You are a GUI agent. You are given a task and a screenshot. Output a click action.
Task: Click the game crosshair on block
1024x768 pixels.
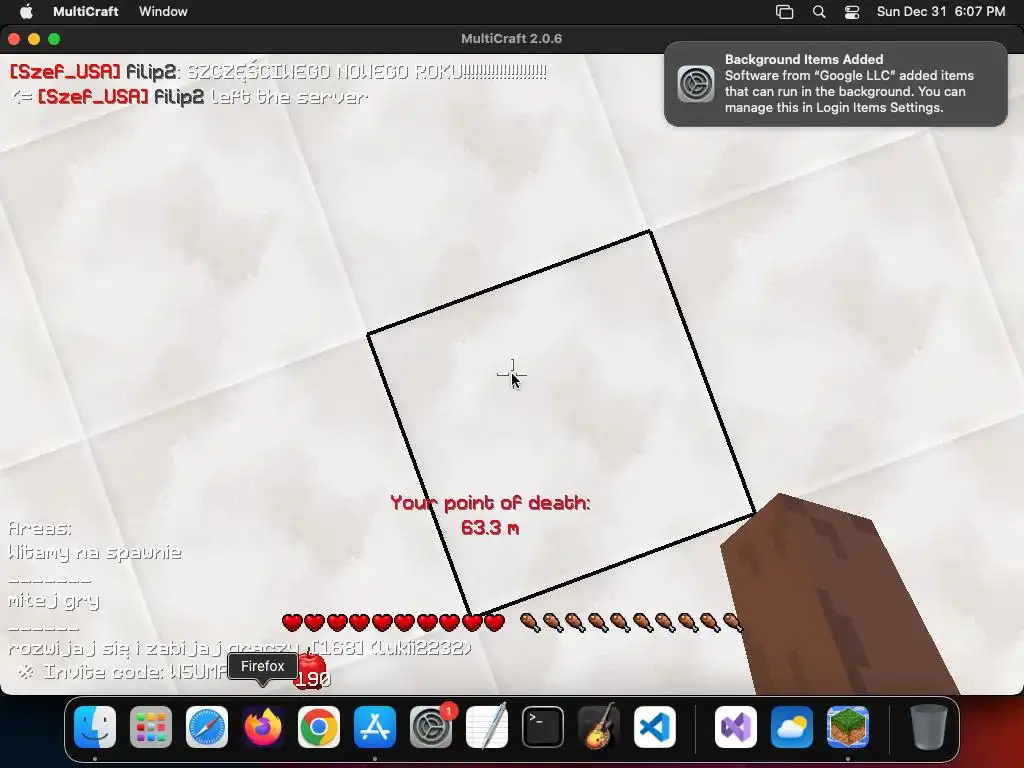(x=512, y=374)
